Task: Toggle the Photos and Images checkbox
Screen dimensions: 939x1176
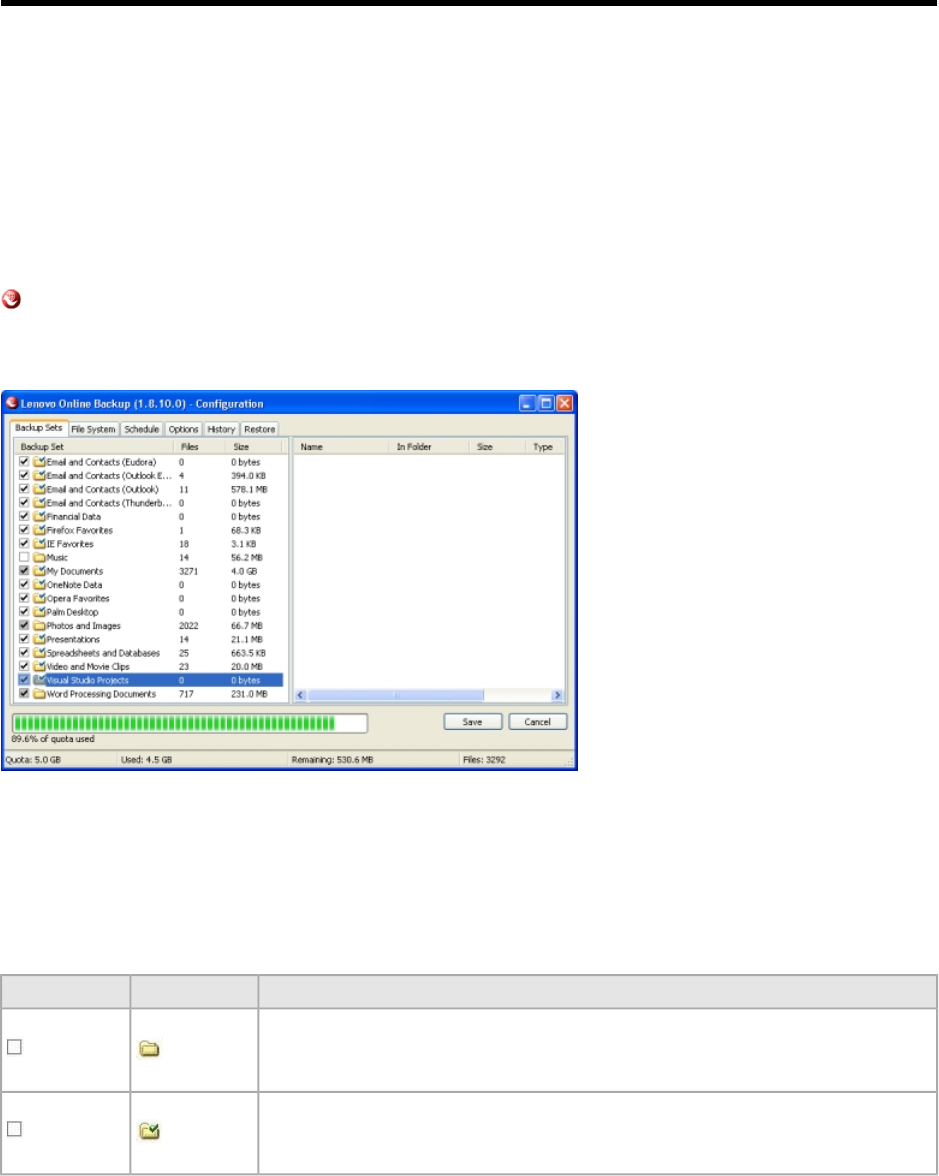Action: click(24, 625)
